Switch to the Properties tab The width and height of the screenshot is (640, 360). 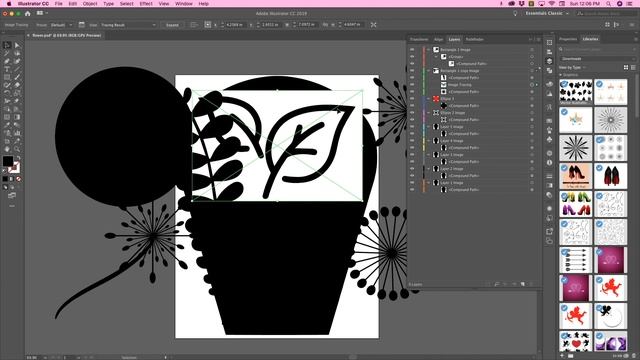coord(568,39)
